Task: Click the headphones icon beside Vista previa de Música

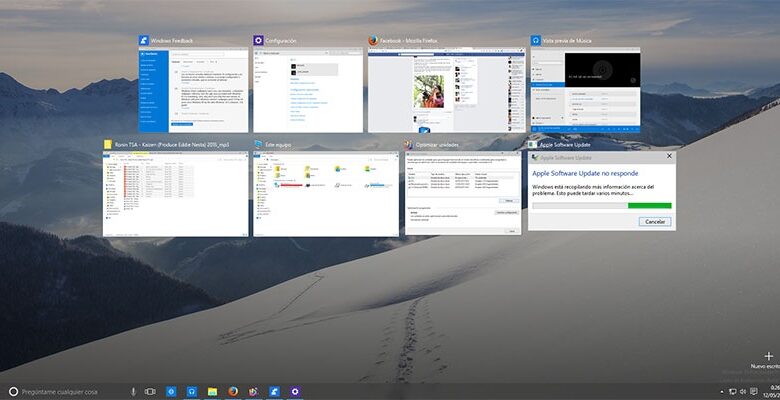Action: click(x=536, y=40)
